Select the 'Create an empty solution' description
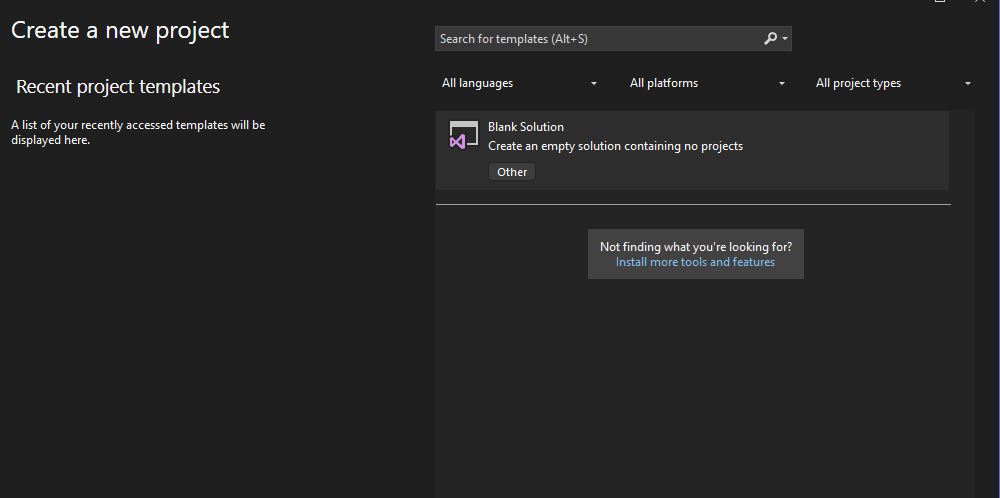The image size is (1000, 498). [615, 146]
